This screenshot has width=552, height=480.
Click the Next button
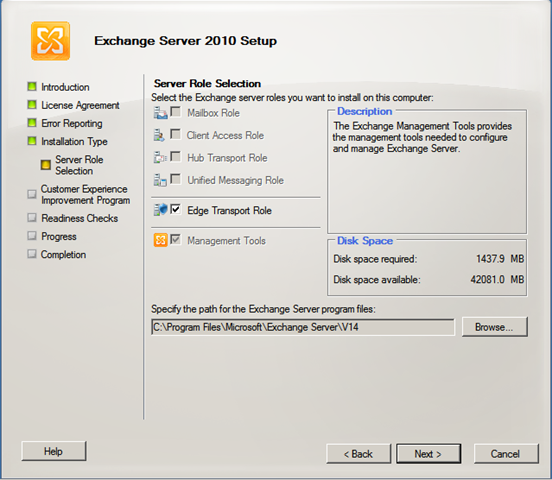pyautogui.click(x=428, y=454)
